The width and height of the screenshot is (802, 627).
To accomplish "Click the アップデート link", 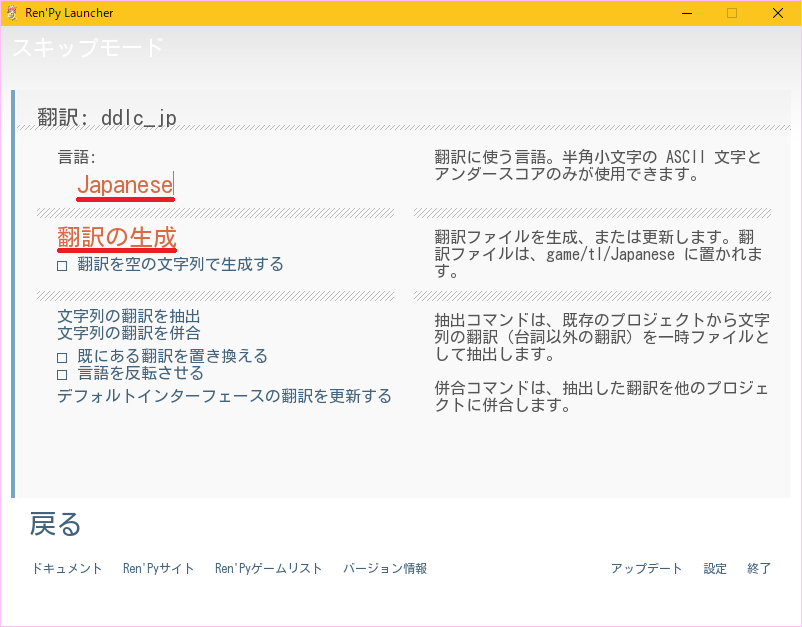I will click(647, 568).
